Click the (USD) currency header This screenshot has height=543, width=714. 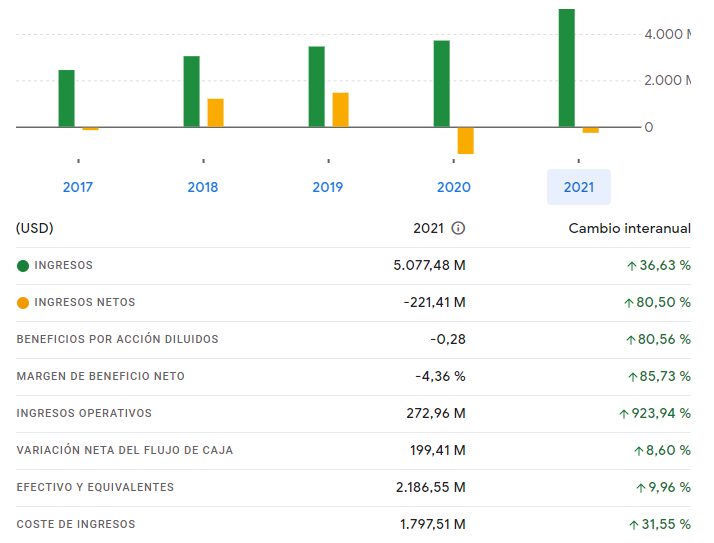click(x=35, y=228)
